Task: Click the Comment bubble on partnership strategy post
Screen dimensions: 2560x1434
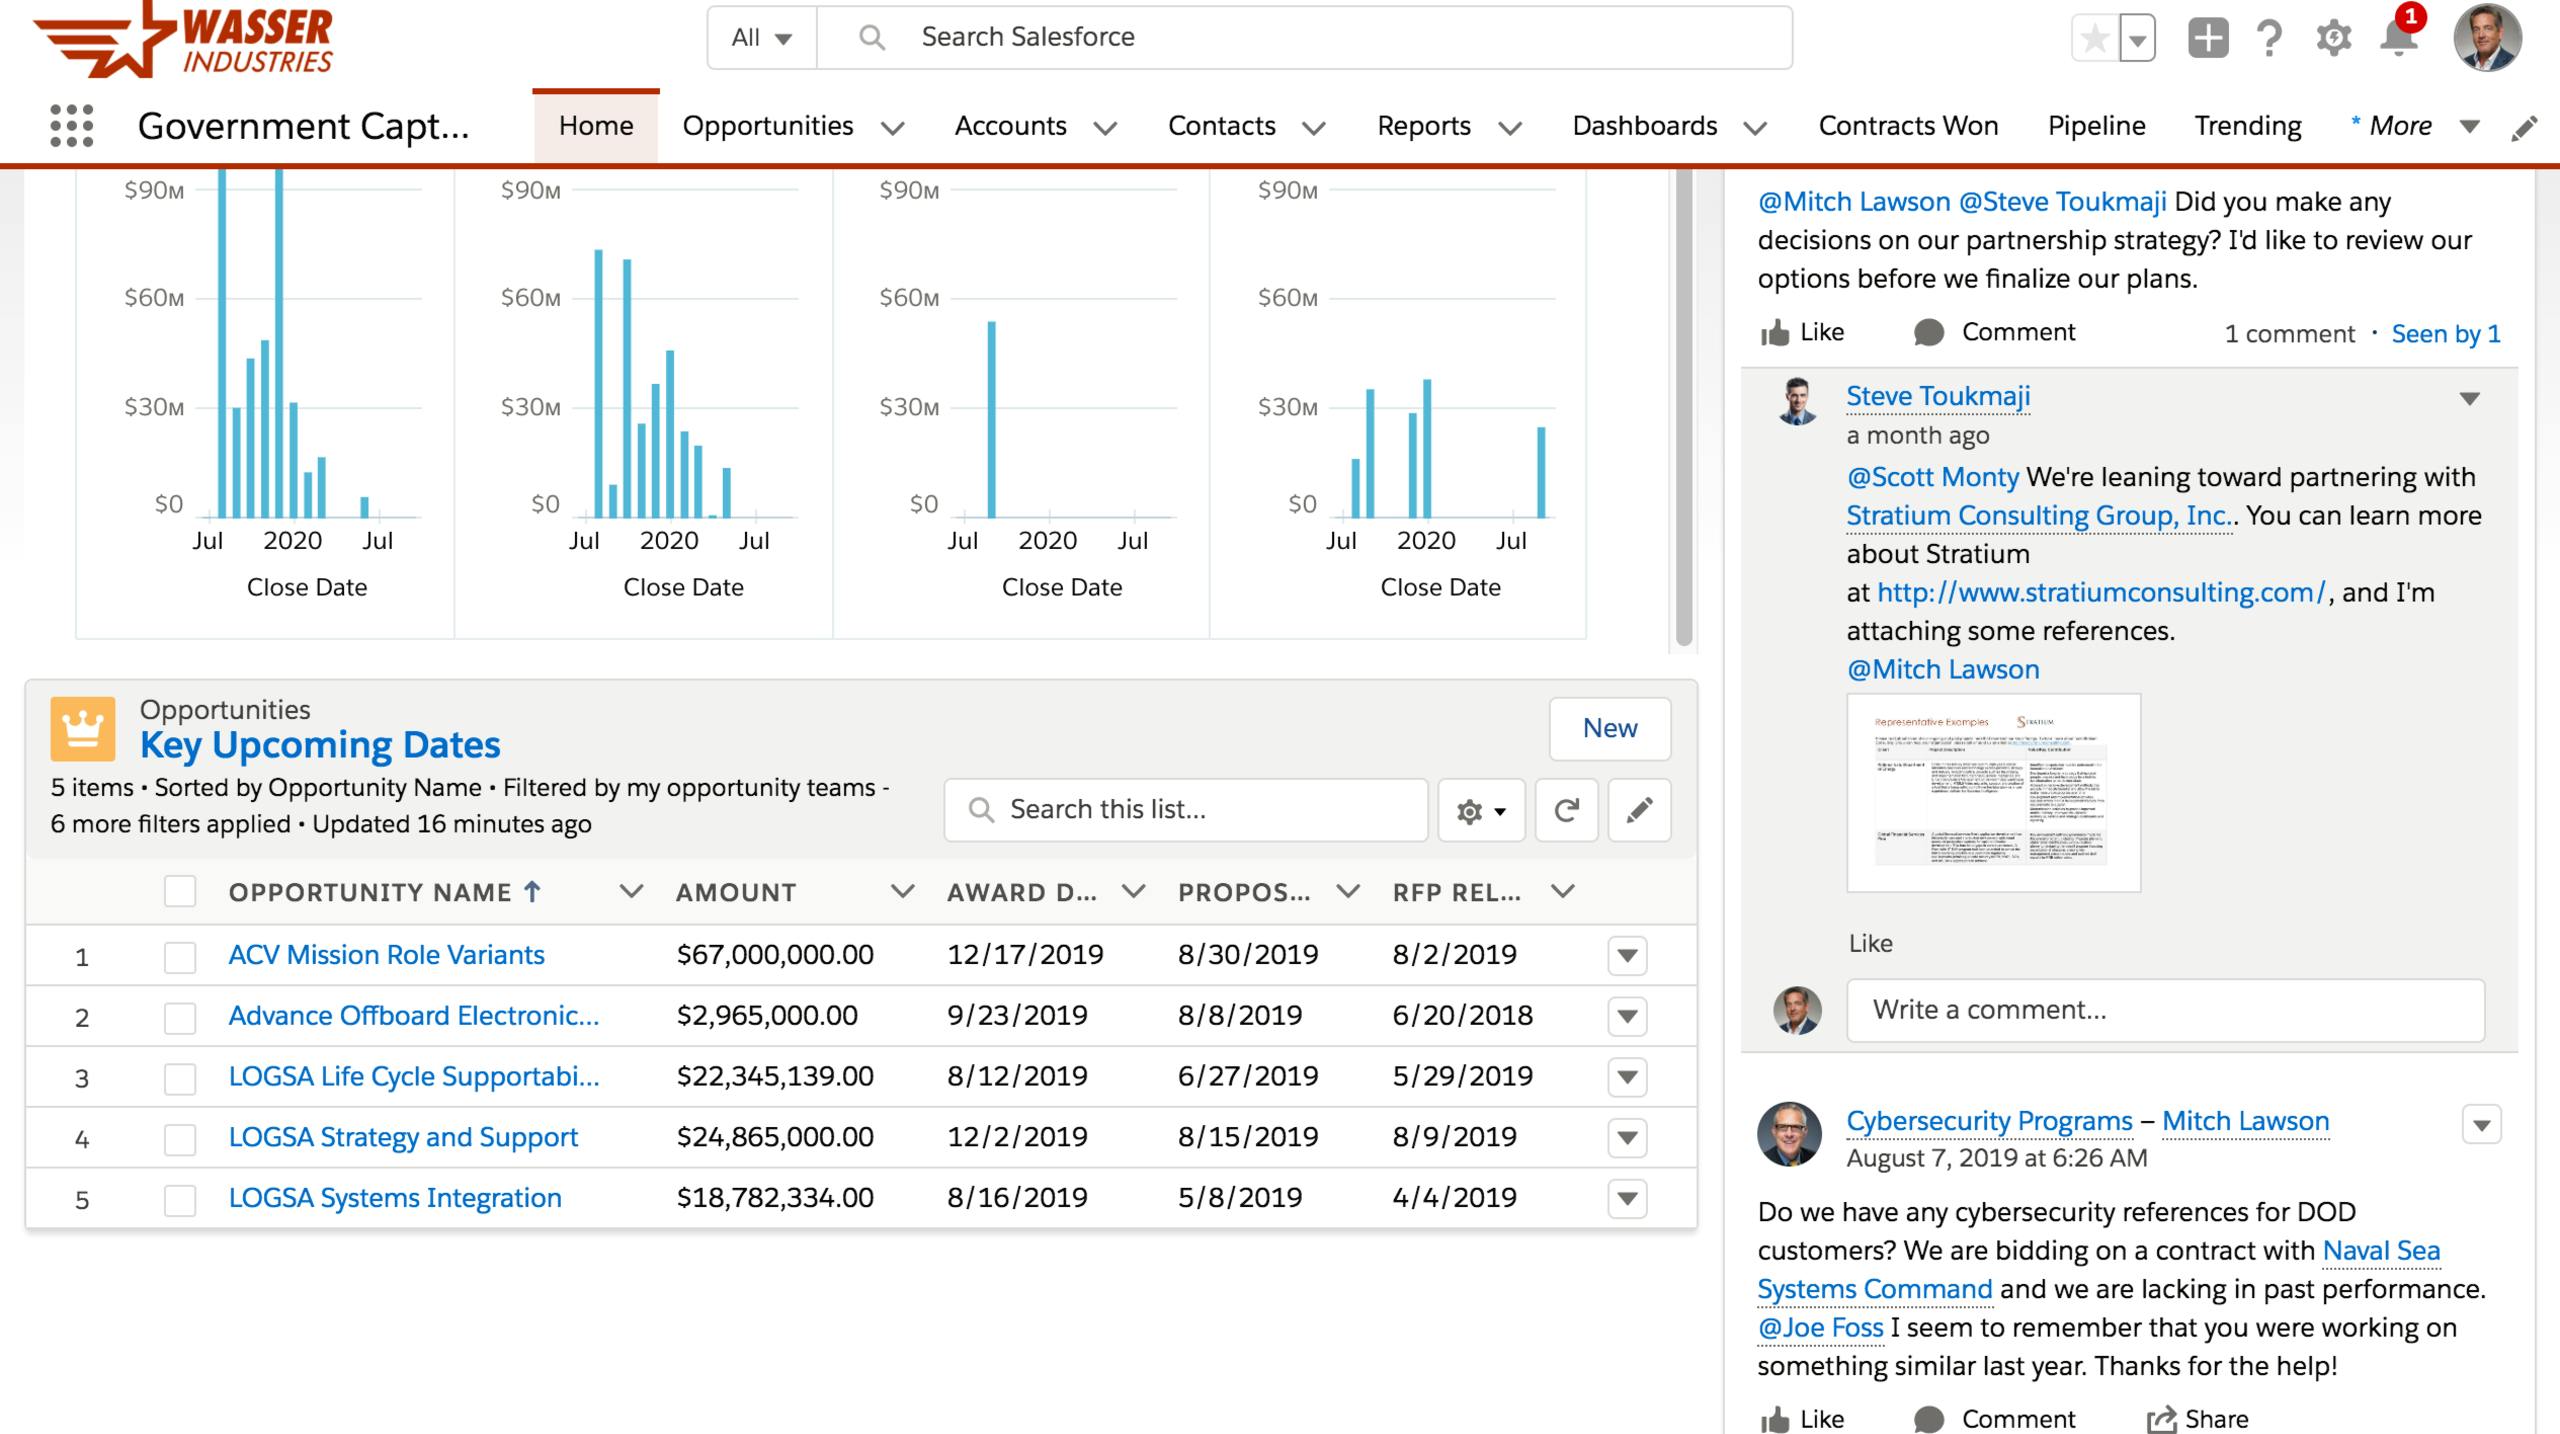Action: [1994, 332]
